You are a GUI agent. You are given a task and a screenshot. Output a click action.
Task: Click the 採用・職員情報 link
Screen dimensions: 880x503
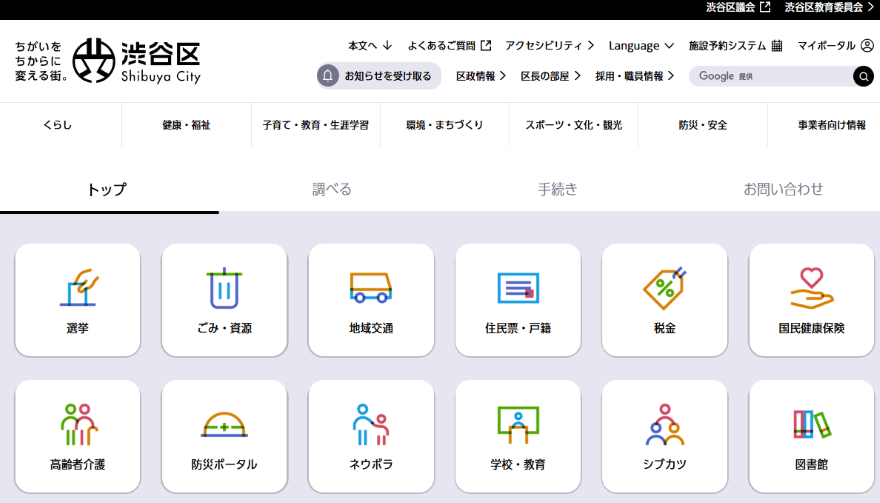coord(629,76)
